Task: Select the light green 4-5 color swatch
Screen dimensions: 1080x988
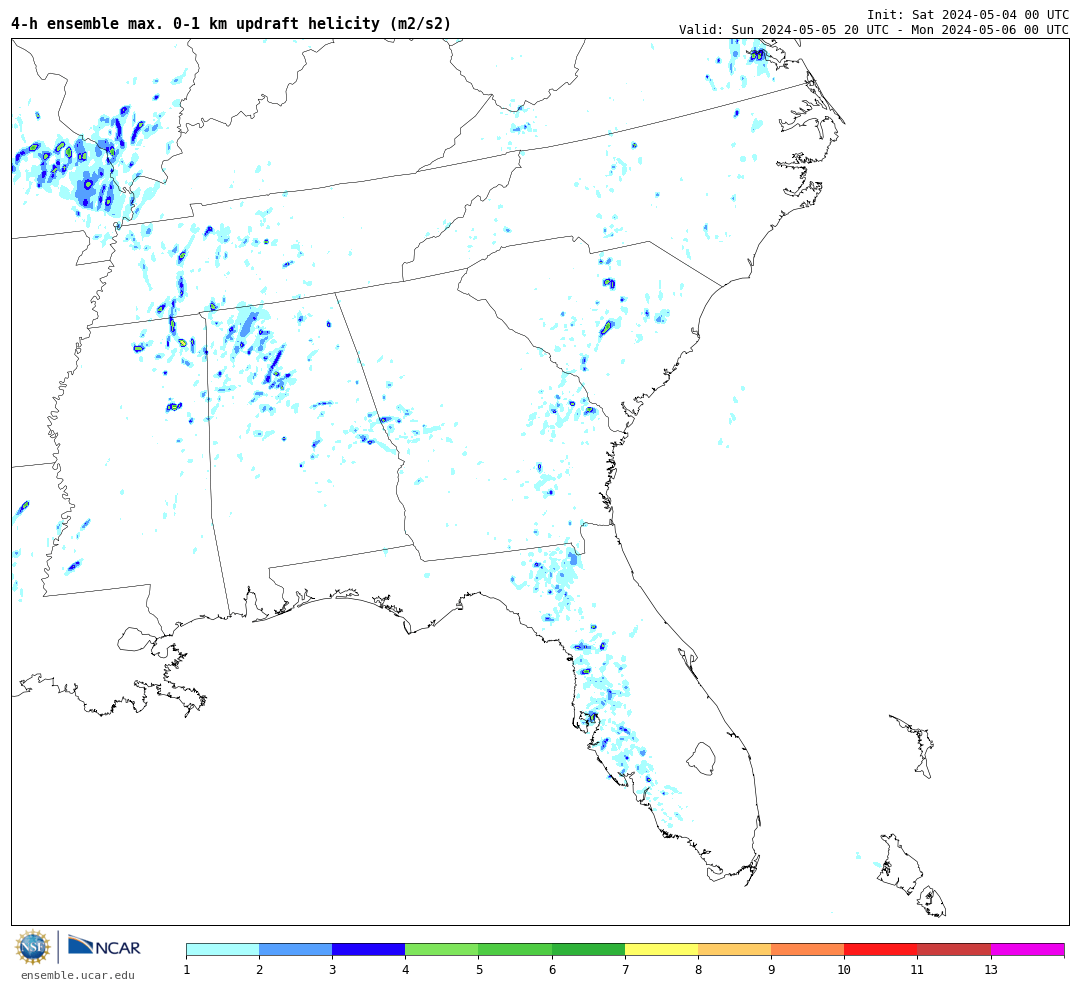Action: coord(442,949)
